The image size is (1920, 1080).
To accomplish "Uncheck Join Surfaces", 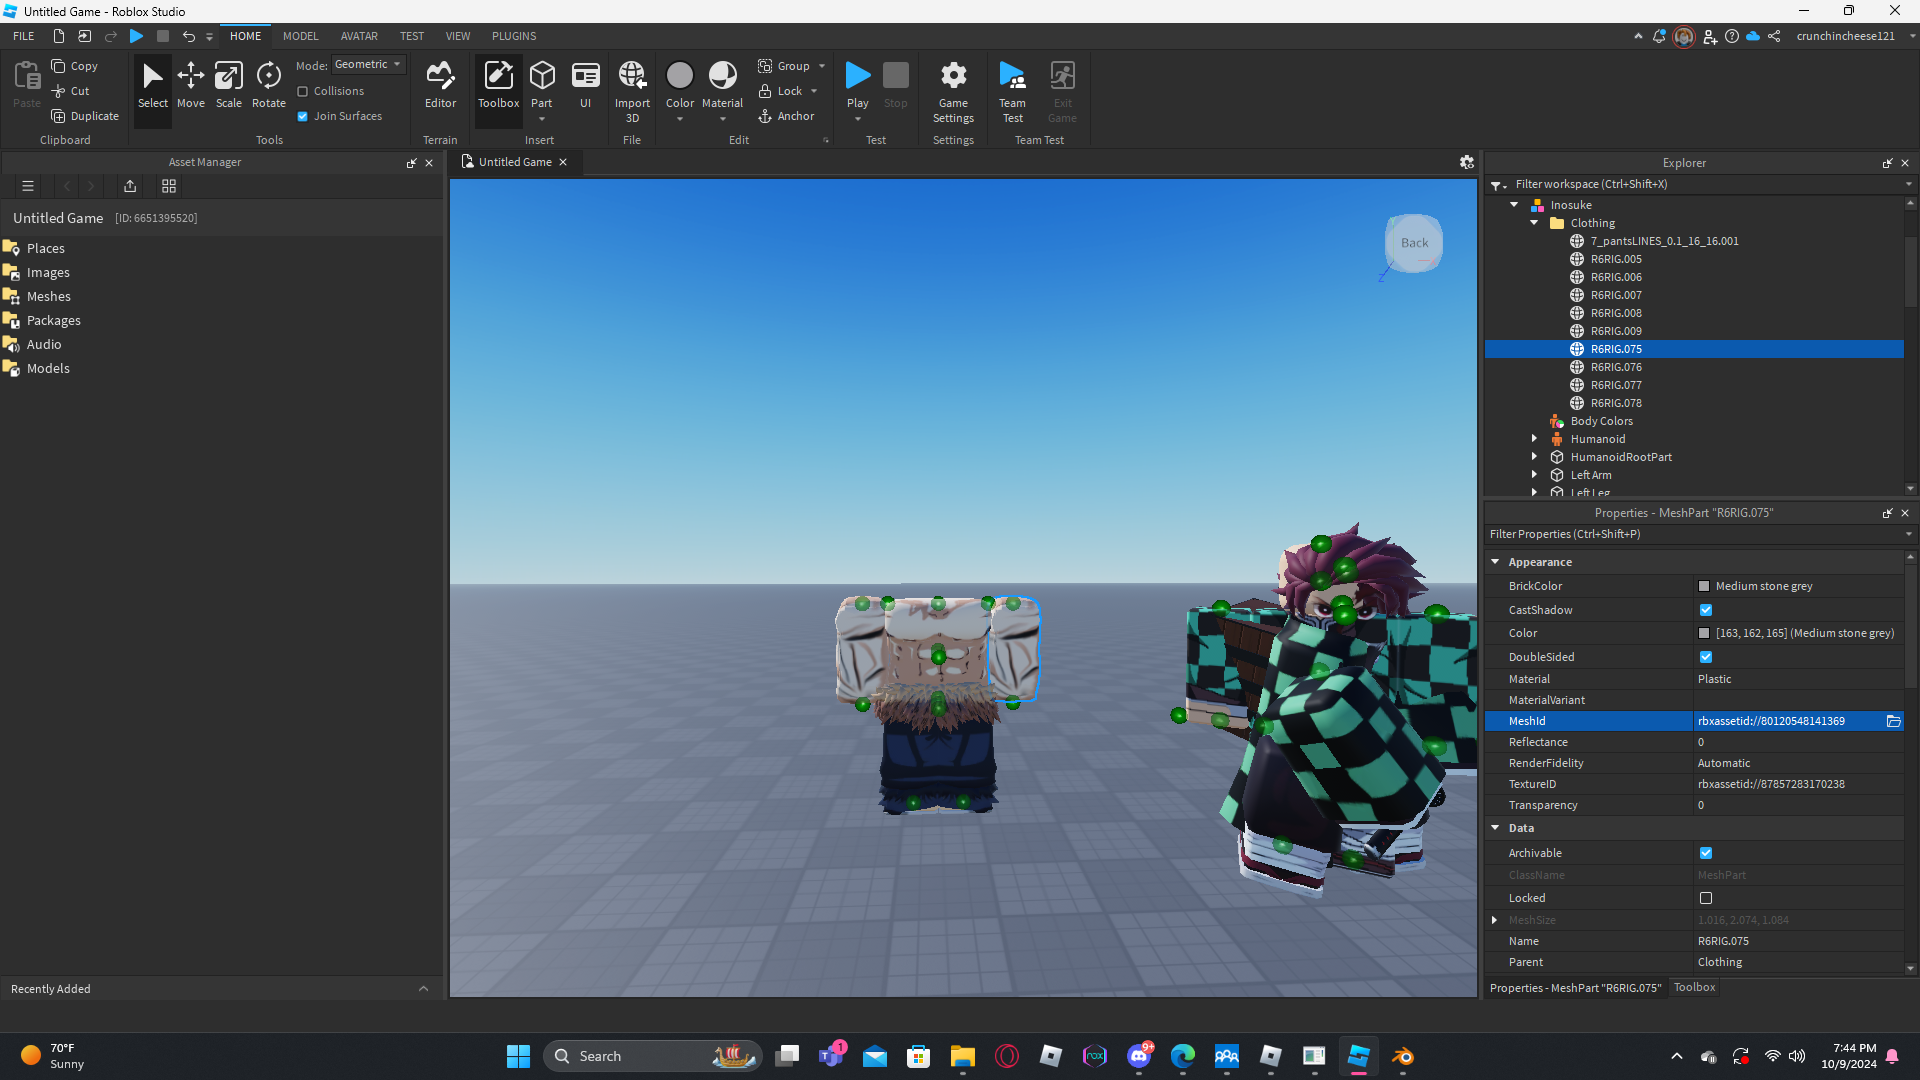I will point(303,116).
